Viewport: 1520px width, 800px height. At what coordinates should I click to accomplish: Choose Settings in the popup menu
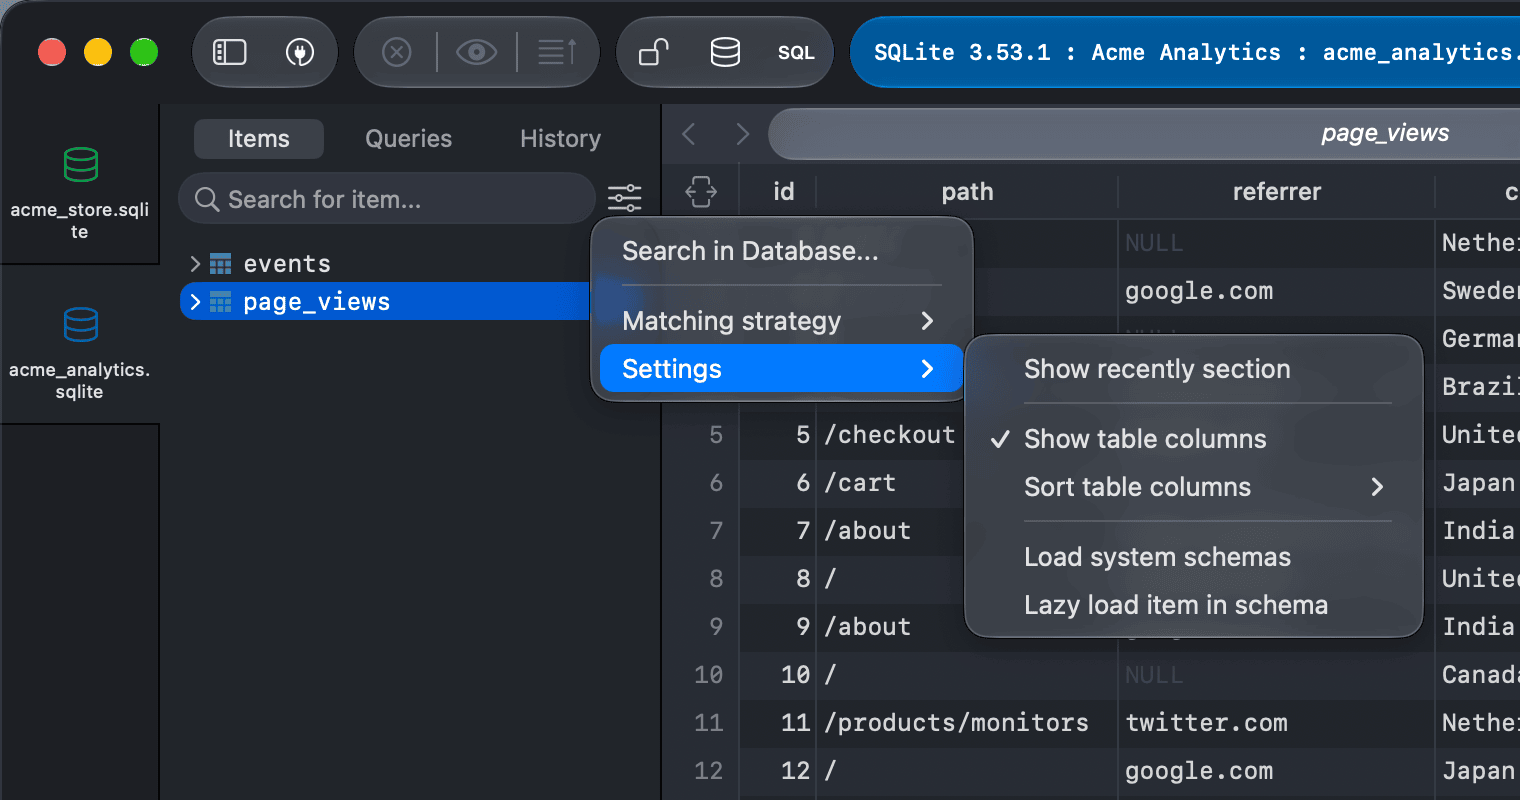coord(781,369)
